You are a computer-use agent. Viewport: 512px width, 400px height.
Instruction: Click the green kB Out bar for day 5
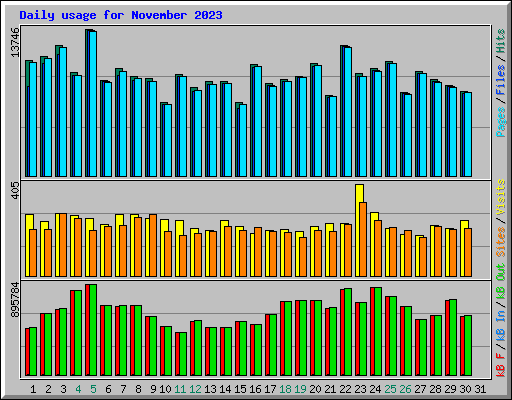click(x=93, y=330)
